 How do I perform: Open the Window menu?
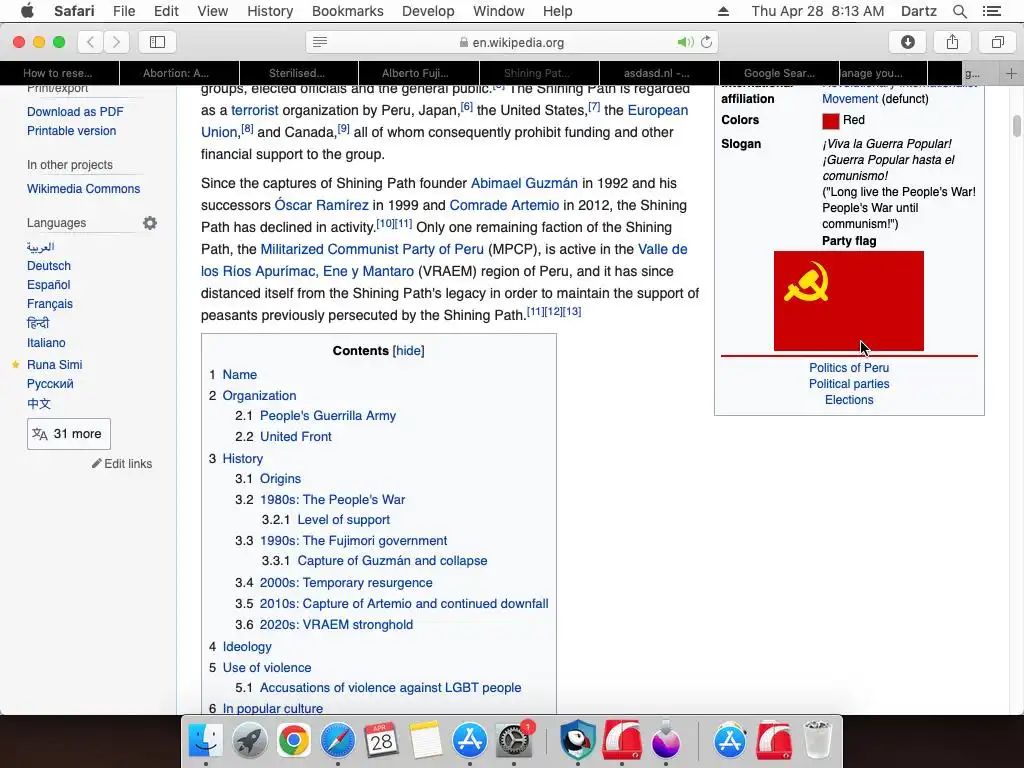coord(498,11)
